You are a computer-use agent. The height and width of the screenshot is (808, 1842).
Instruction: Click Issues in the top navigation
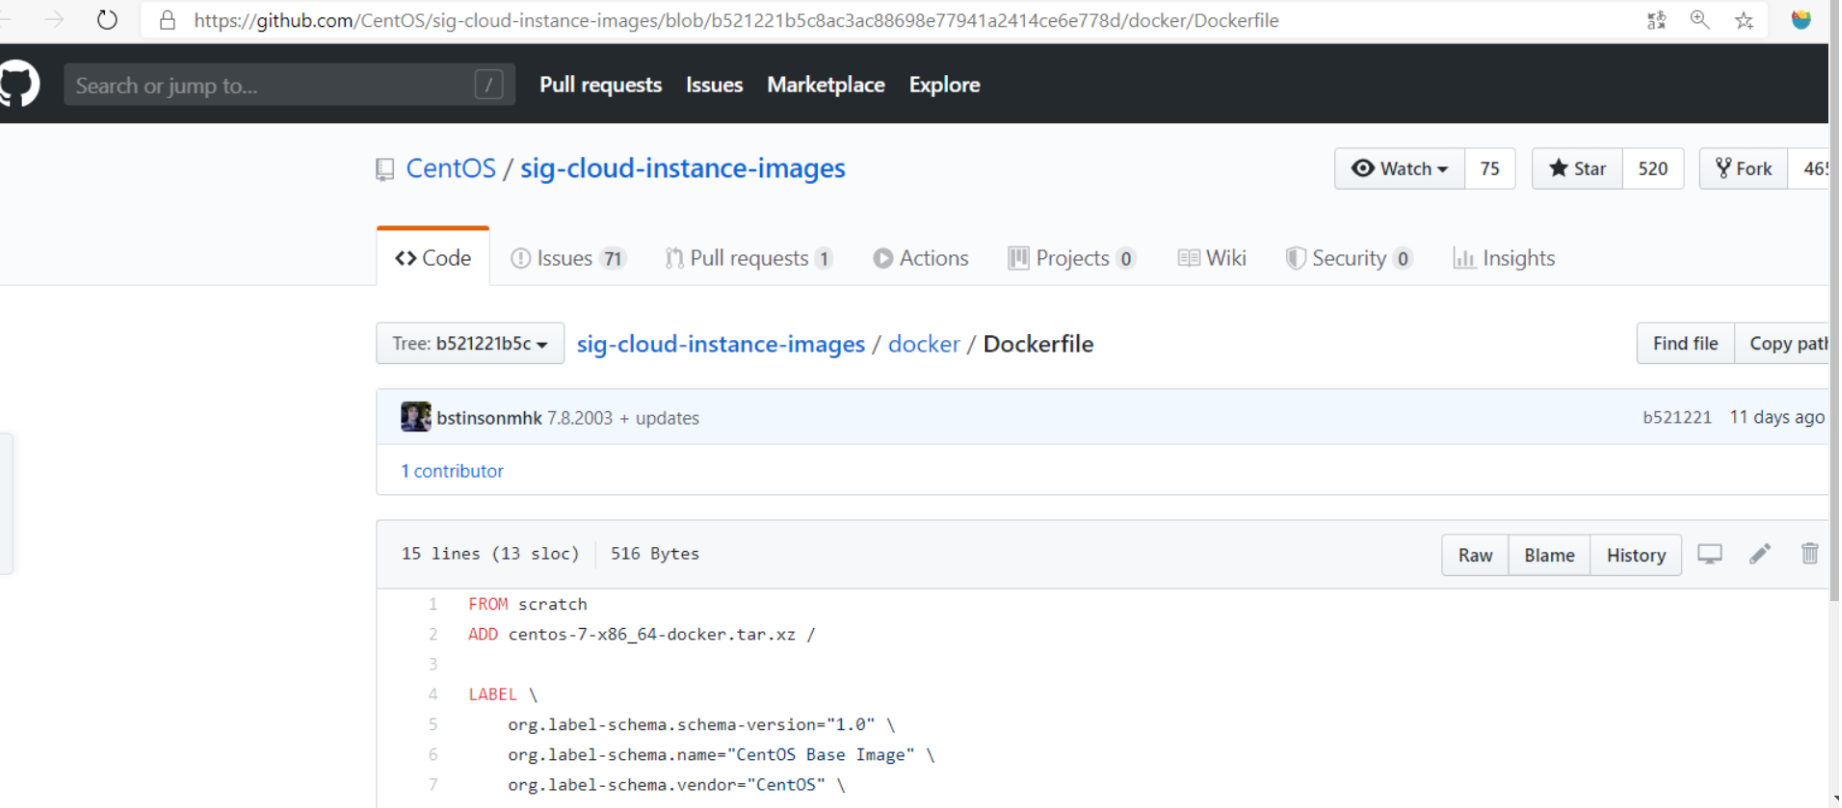714,85
